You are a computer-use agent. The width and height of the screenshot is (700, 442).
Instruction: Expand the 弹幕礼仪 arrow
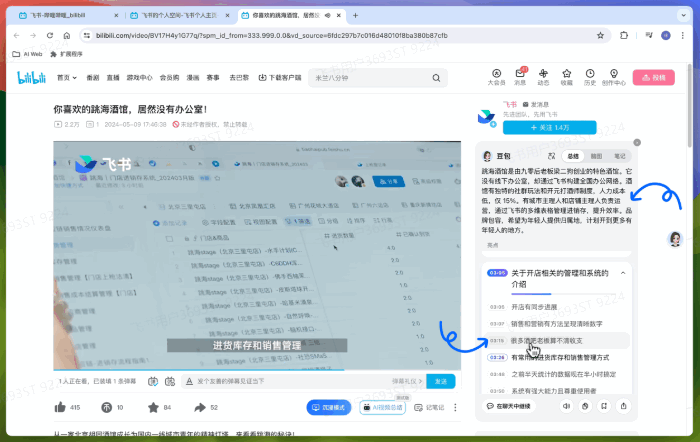419,381
